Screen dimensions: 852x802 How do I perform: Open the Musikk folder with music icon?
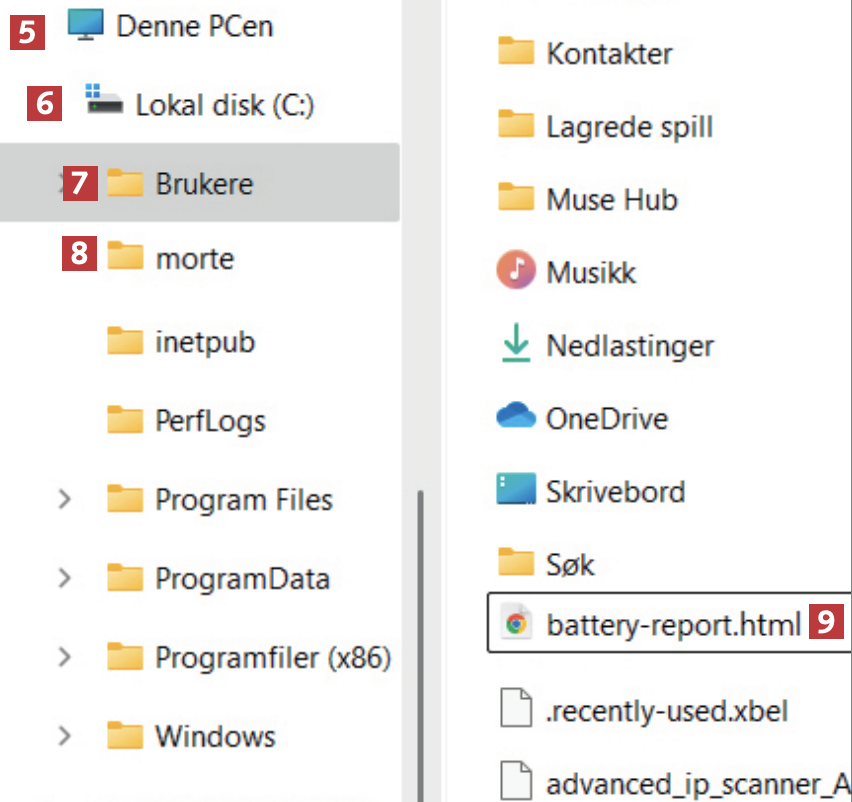[x=516, y=271]
